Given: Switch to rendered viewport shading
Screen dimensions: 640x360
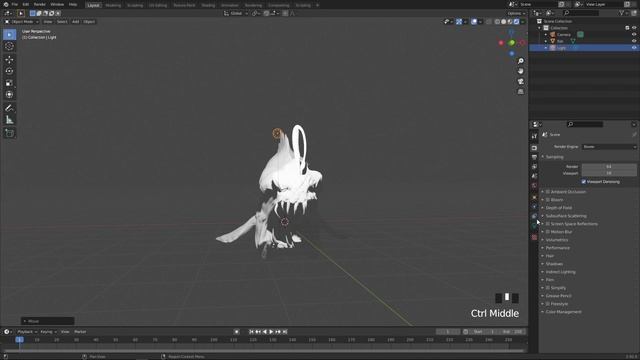Looking at the screenshot, I should pyautogui.click(x=516, y=22).
